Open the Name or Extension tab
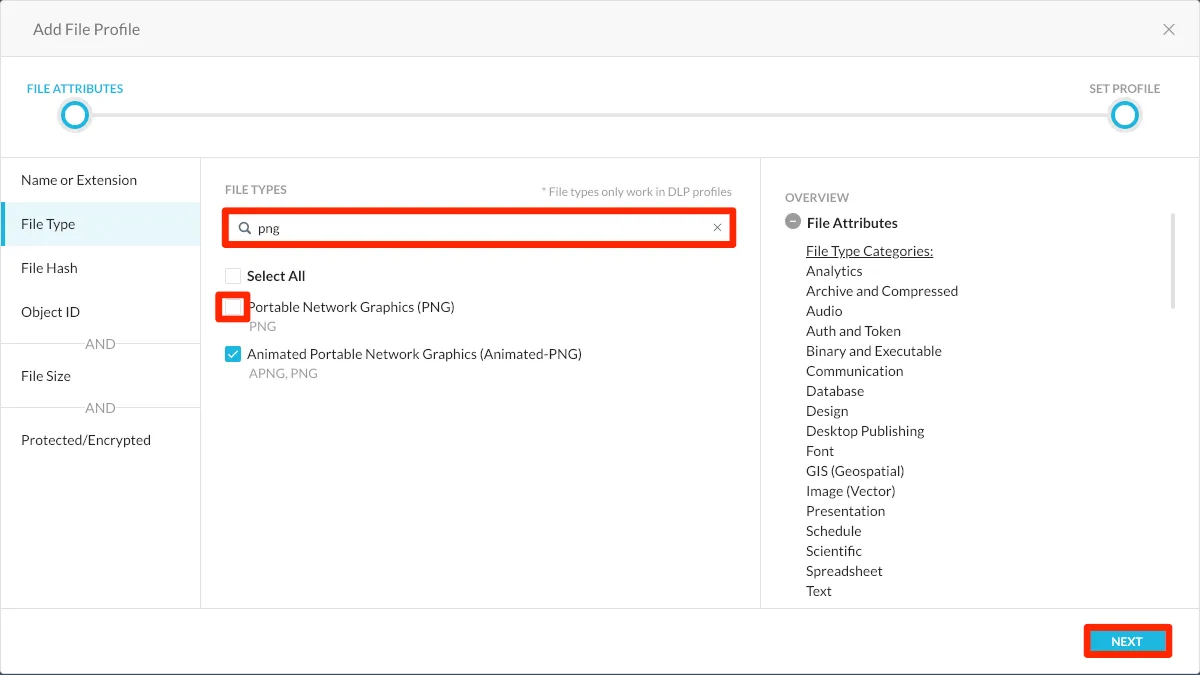Image resolution: width=1200 pixels, height=675 pixels. (79, 180)
